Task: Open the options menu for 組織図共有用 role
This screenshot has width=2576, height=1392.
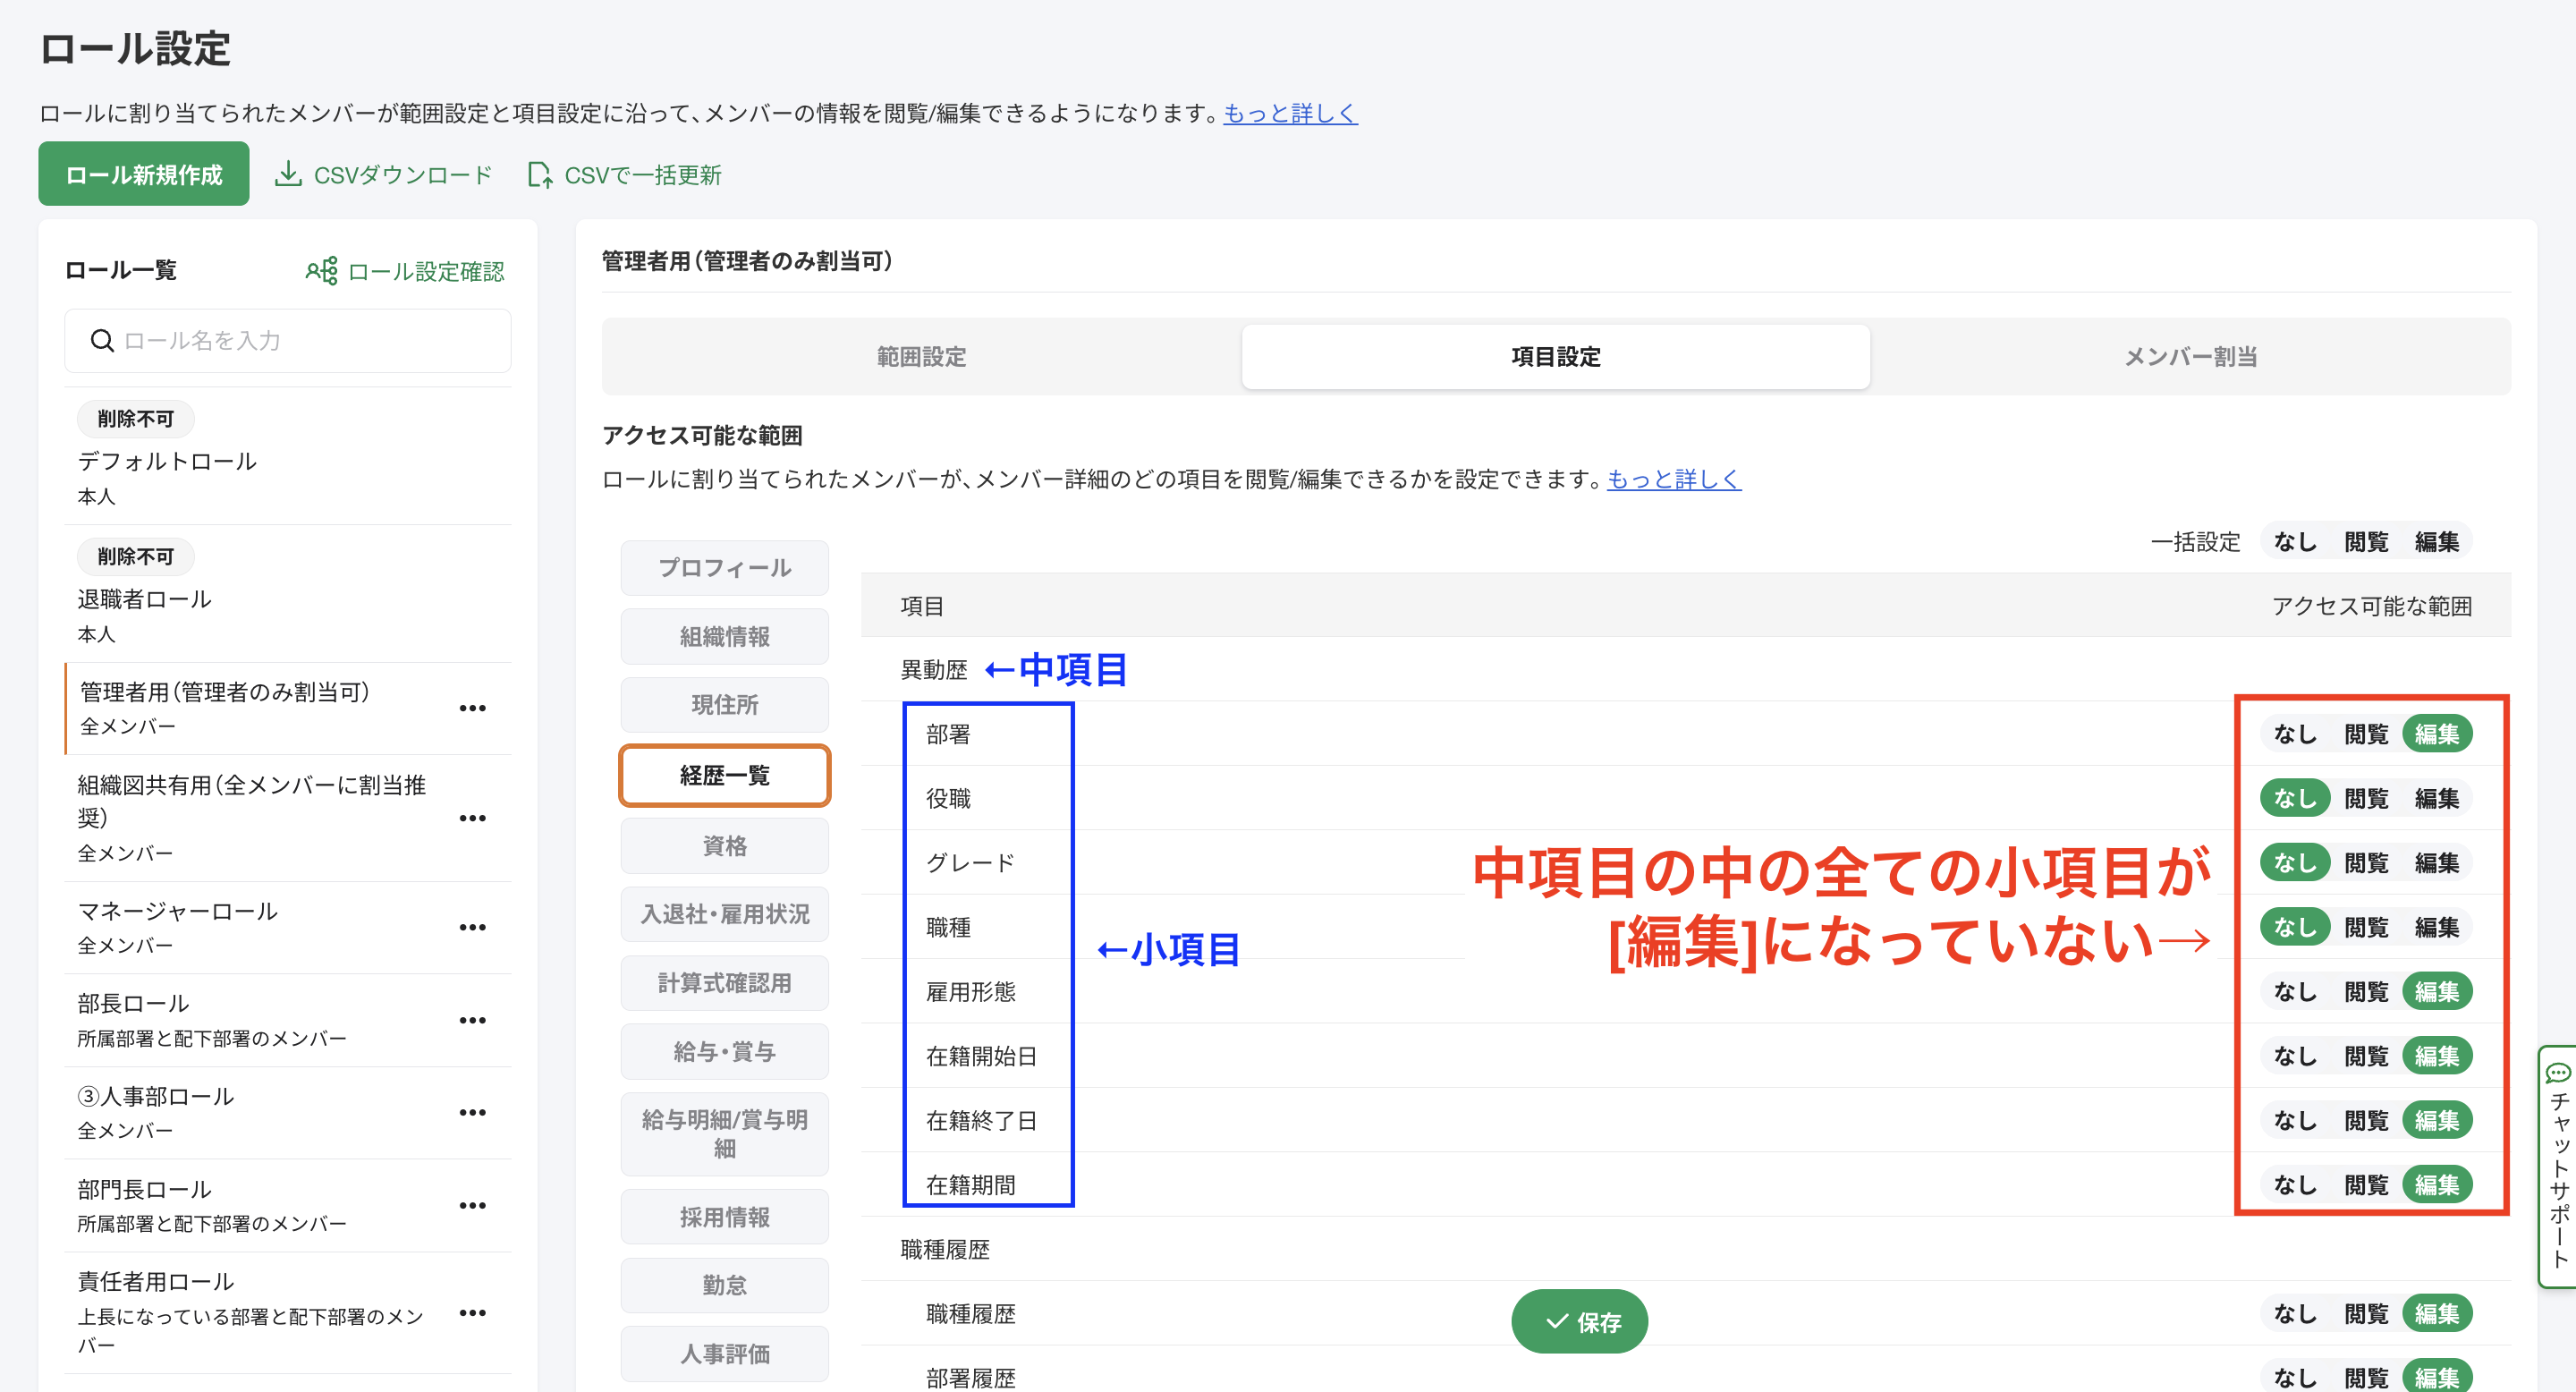Action: point(473,817)
